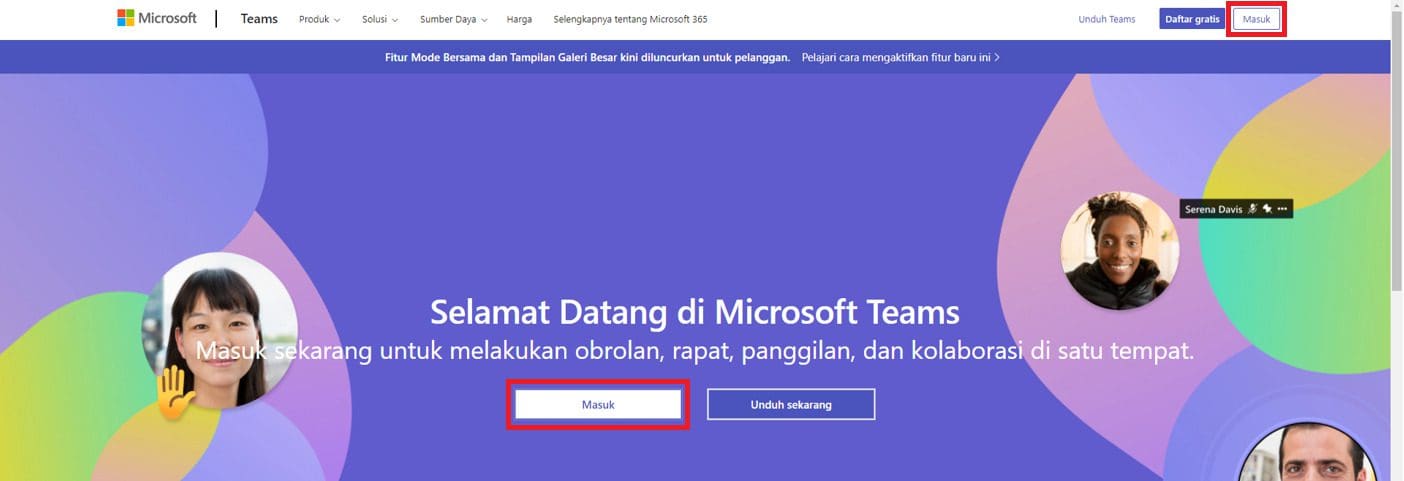Click Serena Davis's round portrait

(x=1120, y=250)
